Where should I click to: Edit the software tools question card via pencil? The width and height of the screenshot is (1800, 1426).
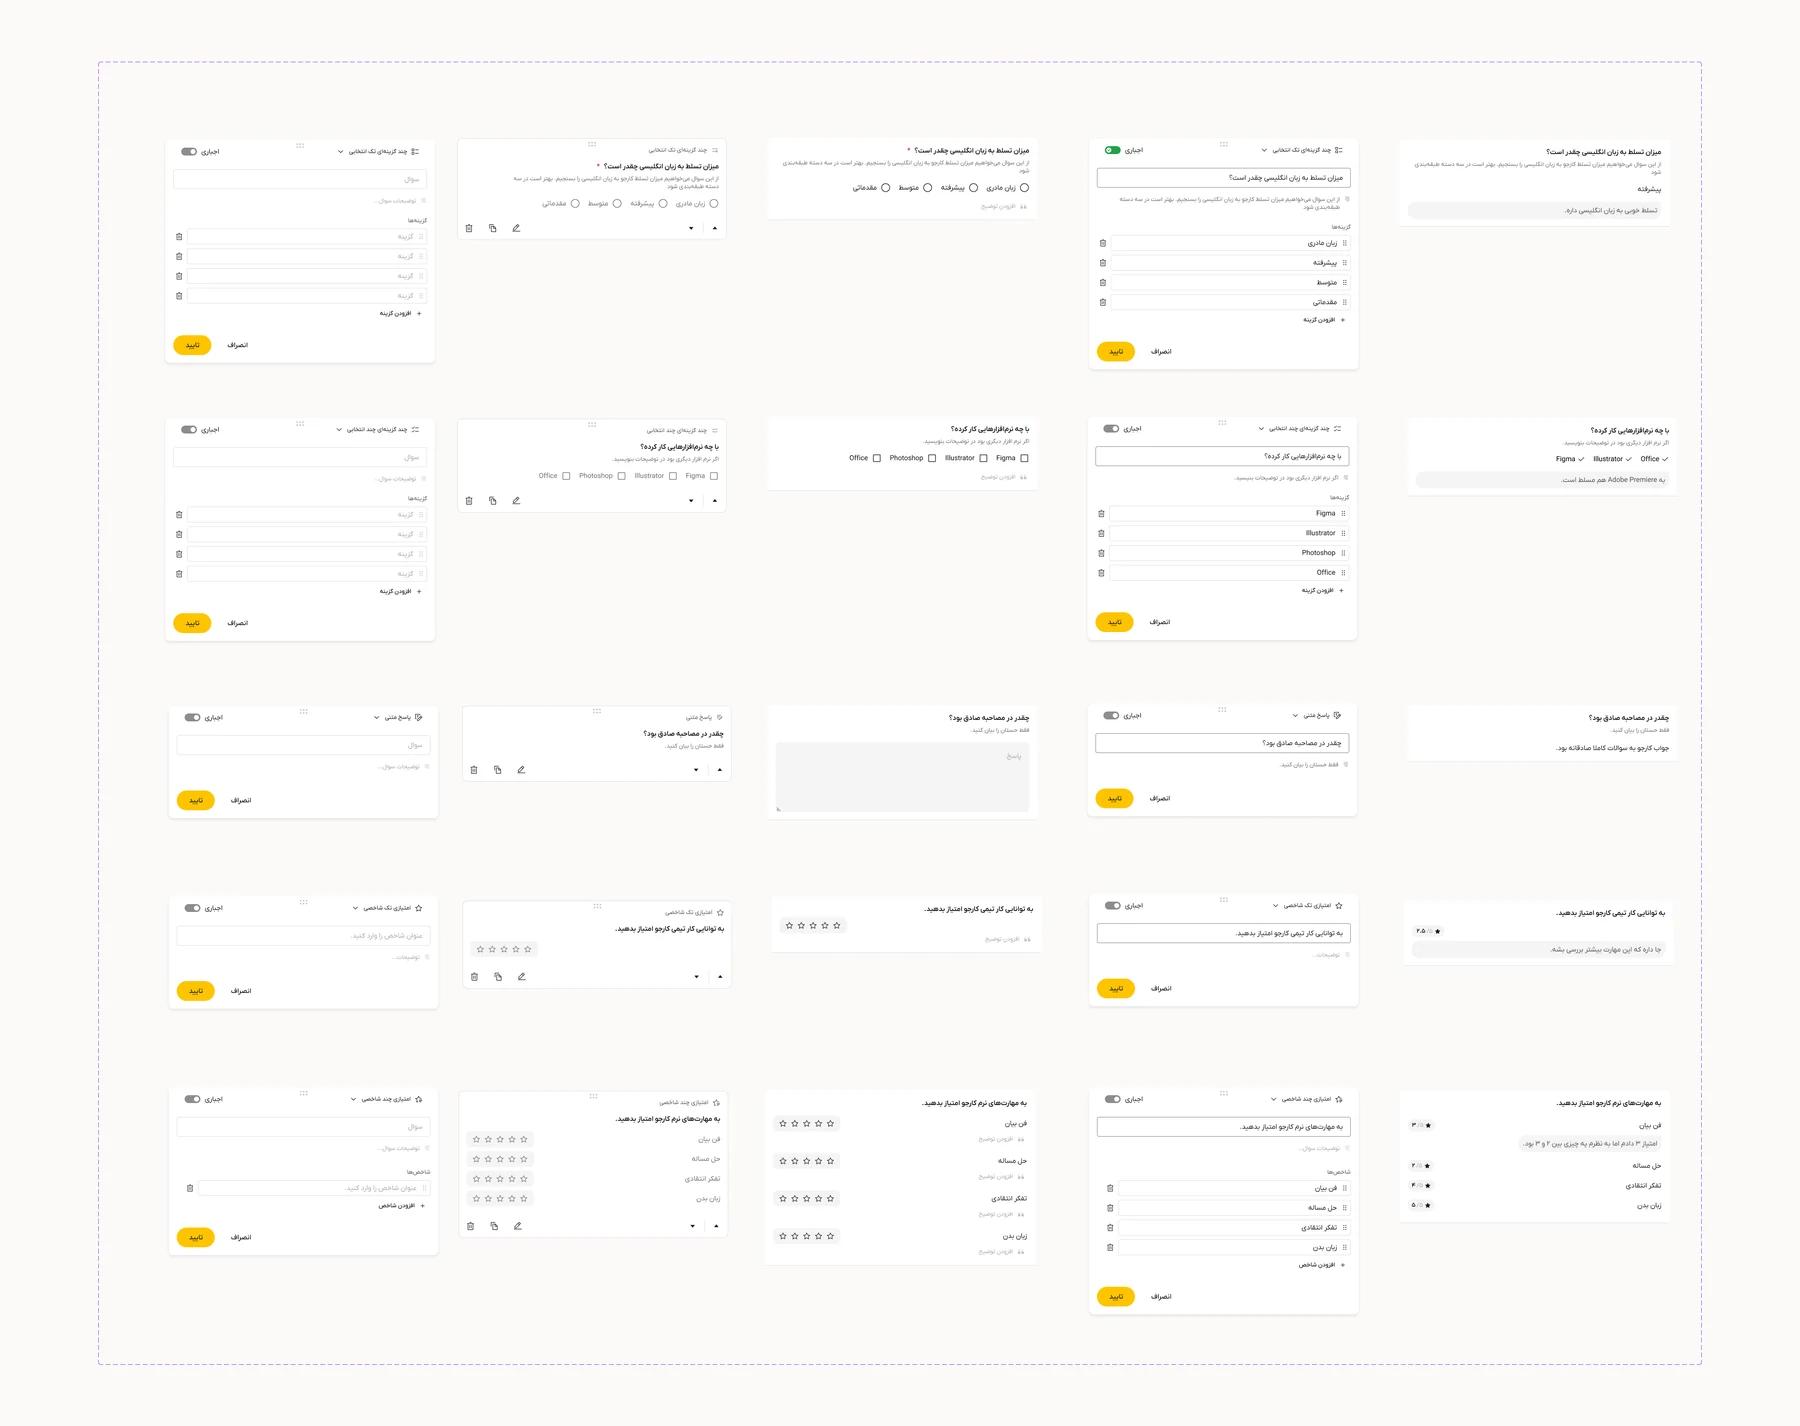516,500
